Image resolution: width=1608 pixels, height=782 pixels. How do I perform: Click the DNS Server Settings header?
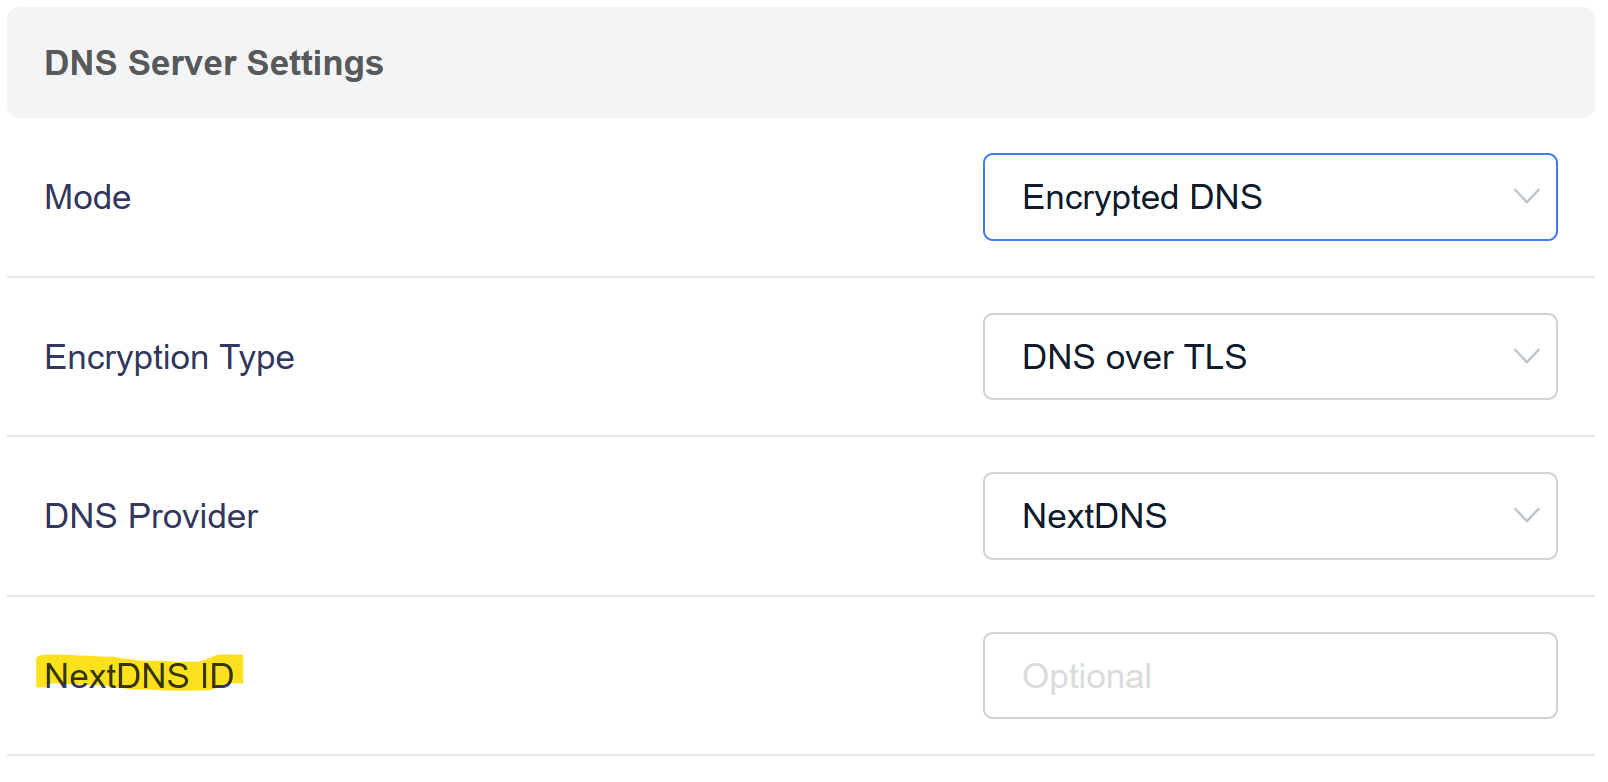pyautogui.click(x=214, y=63)
